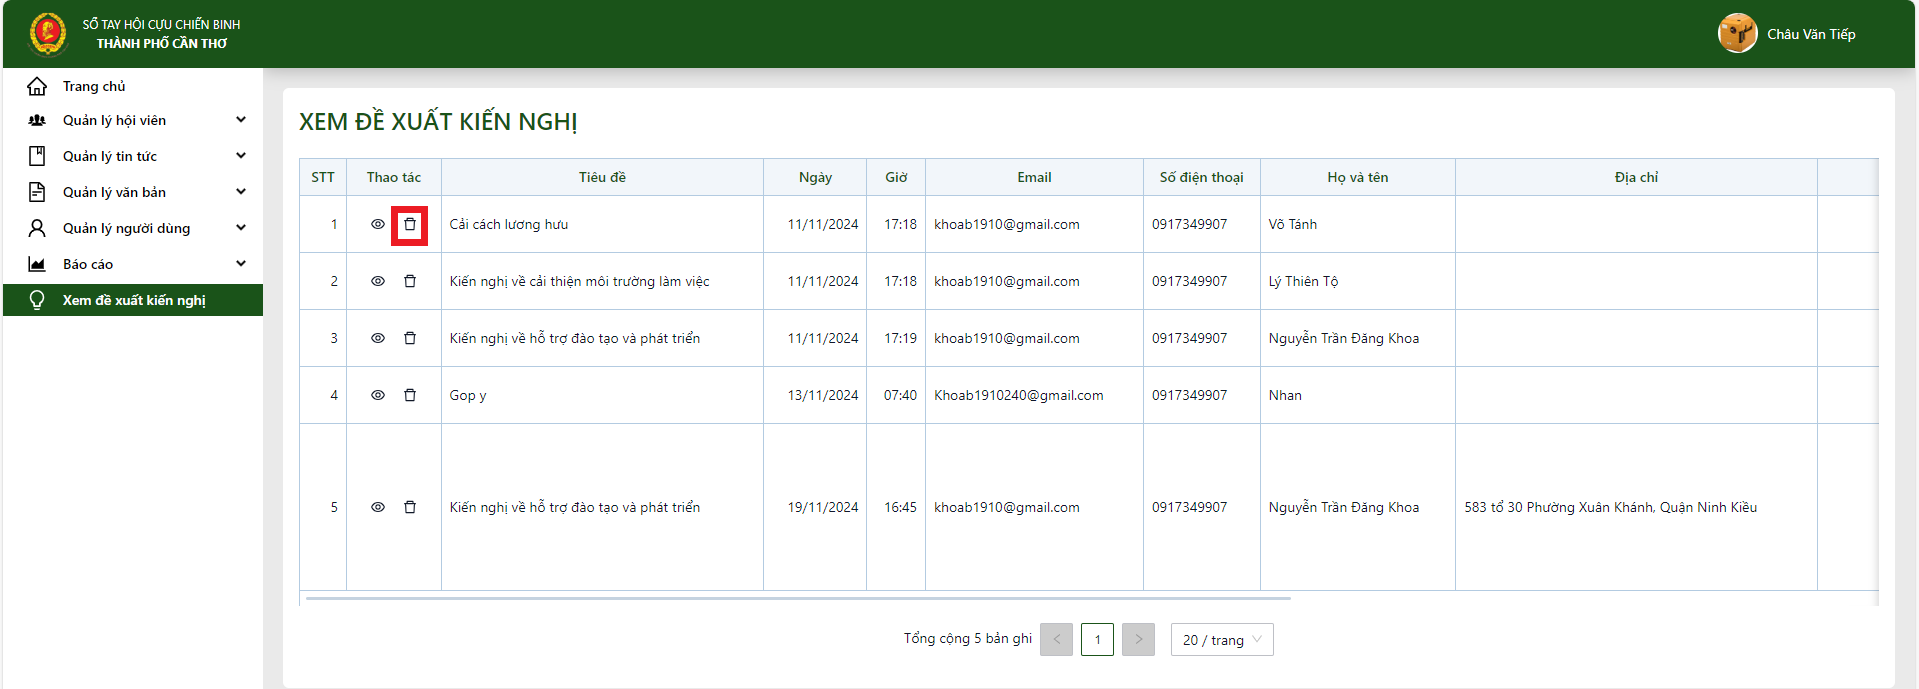The width and height of the screenshot is (1919, 689).
Task: View row 3 proposal sent at 17:19
Action: tap(378, 338)
